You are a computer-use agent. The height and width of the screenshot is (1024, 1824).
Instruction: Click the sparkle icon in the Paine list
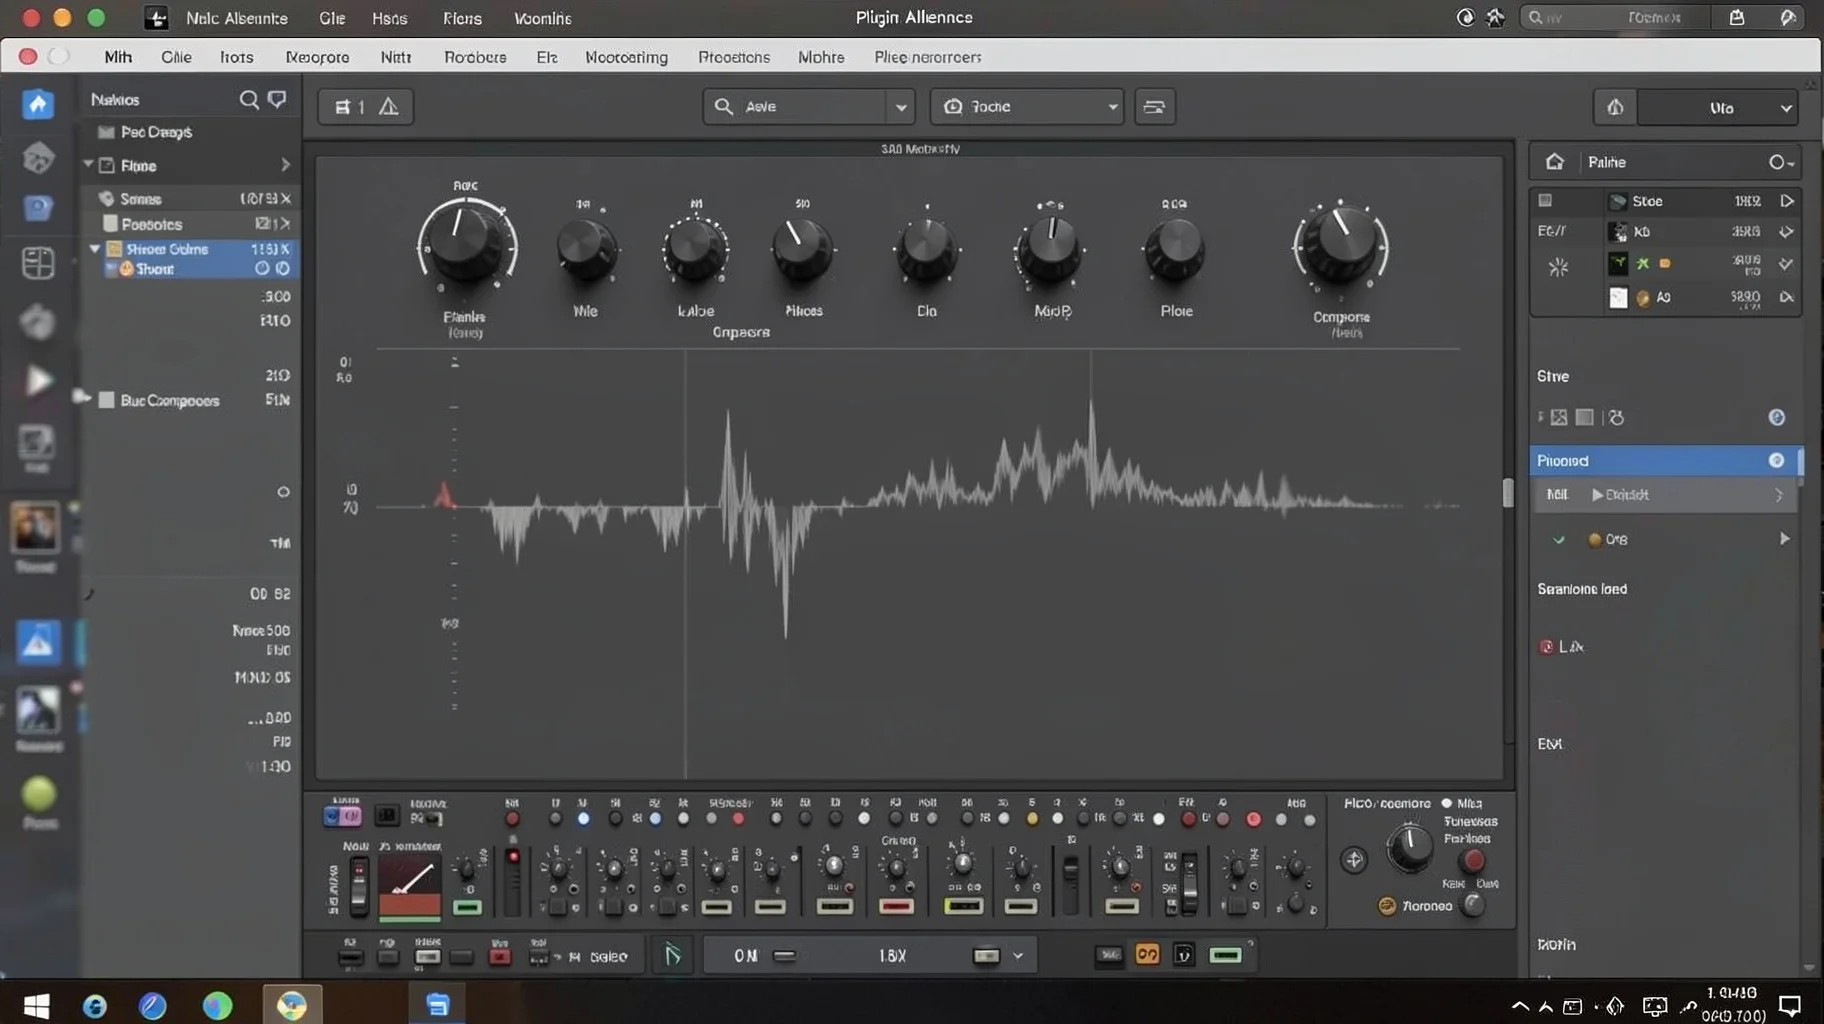(x=1558, y=267)
